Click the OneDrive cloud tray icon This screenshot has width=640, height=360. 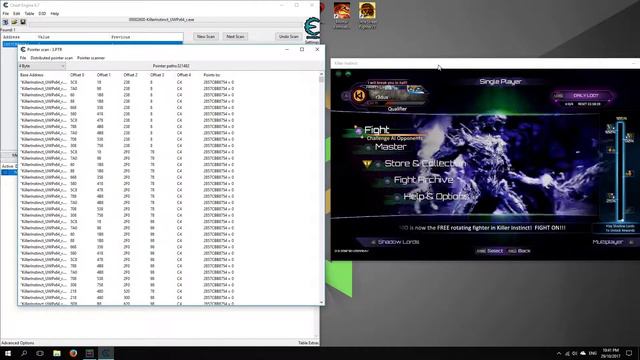tap(583, 353)
